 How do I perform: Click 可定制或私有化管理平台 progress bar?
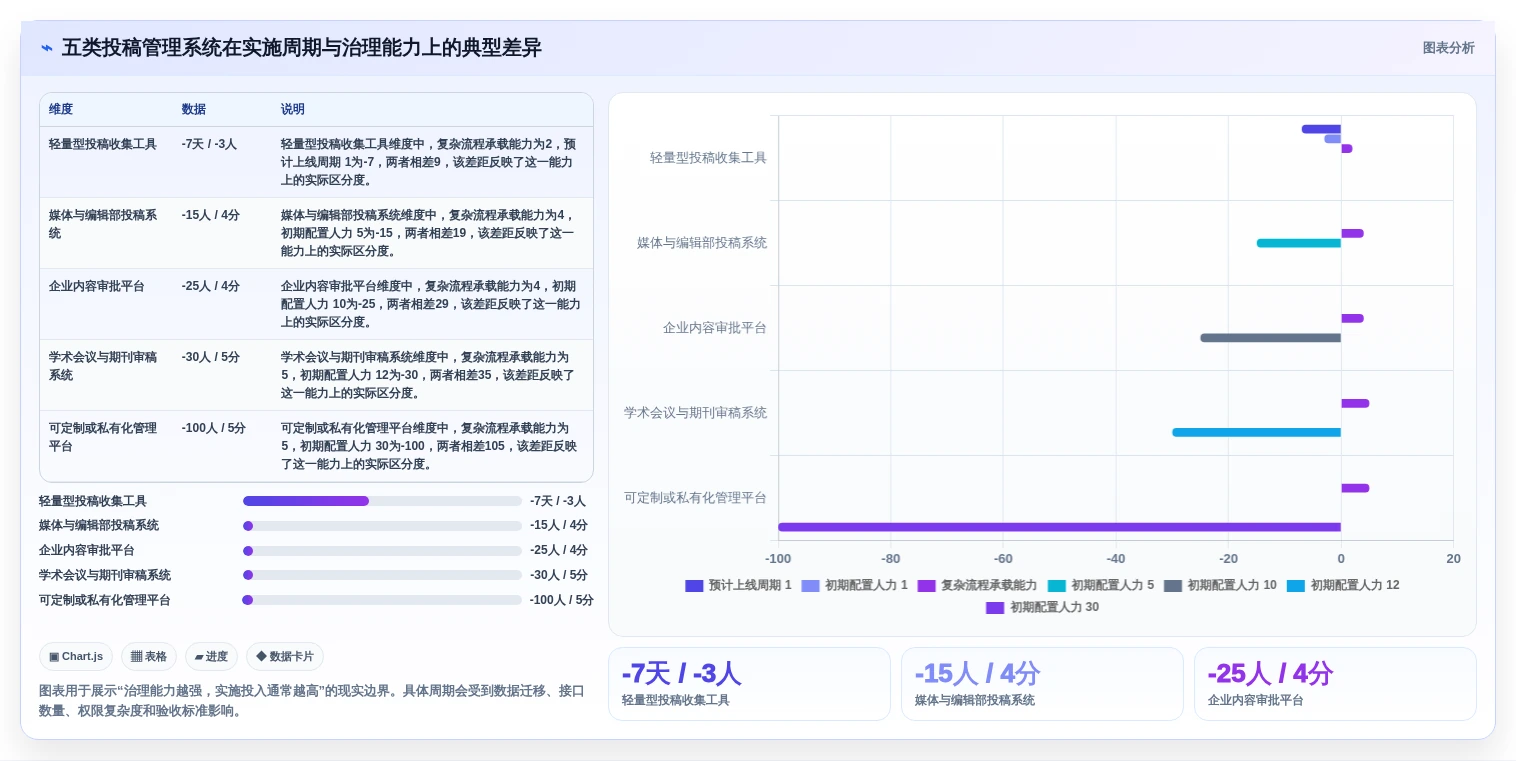(382, 600)
